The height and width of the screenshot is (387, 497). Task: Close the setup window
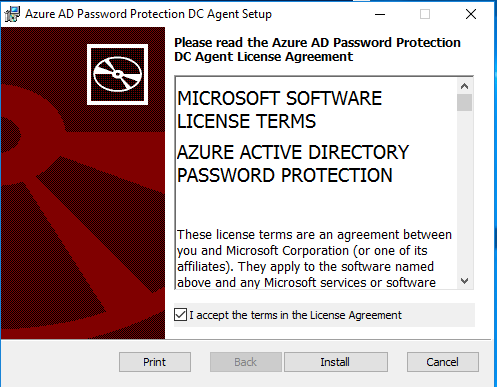pyautogui.click(x=471, y=14)
